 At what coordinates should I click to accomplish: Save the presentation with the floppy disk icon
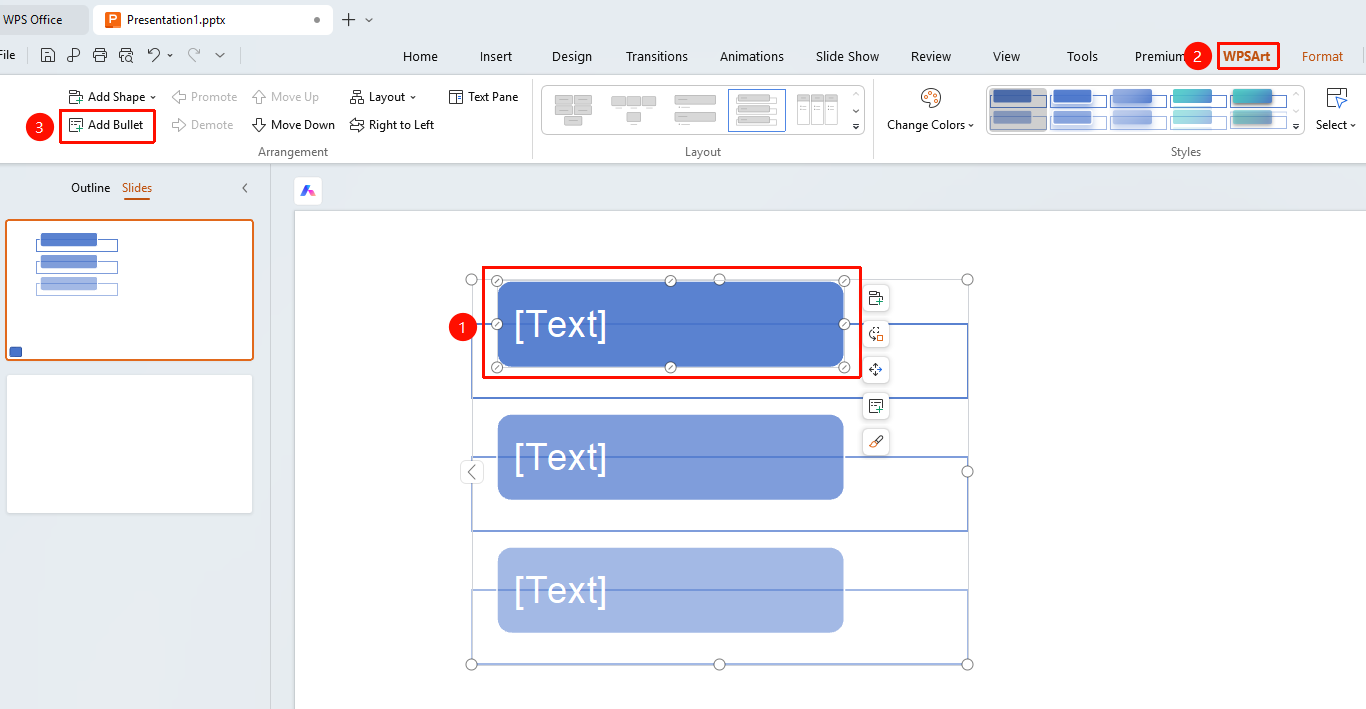click(x=48, y=56)
